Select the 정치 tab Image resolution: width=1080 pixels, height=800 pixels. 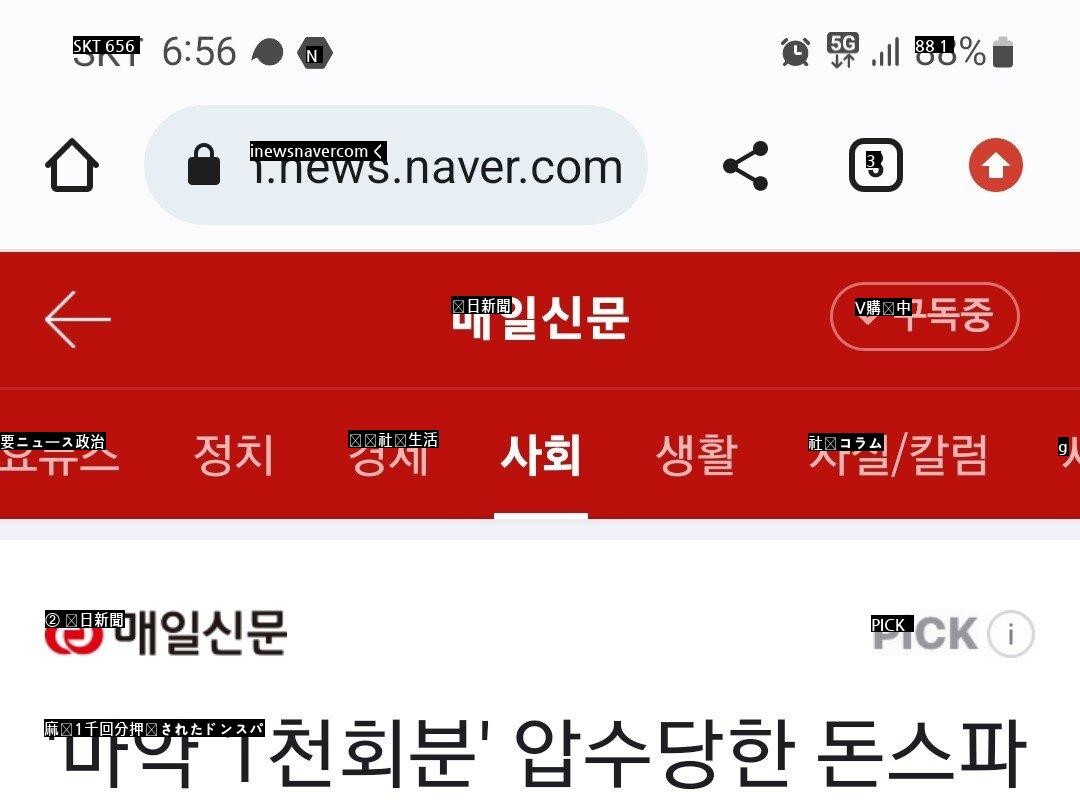click(x=234, y=455)
